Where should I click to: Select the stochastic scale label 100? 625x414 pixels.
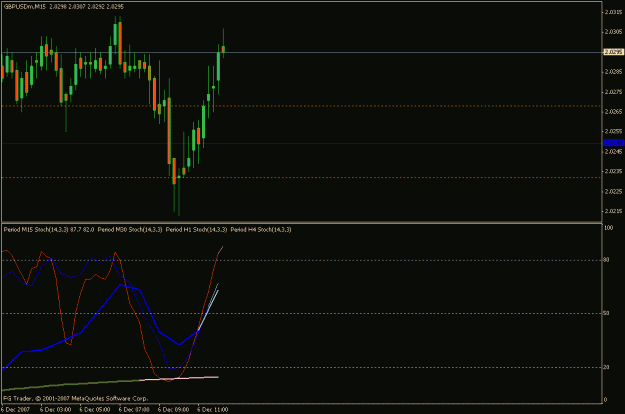(609, 228)
